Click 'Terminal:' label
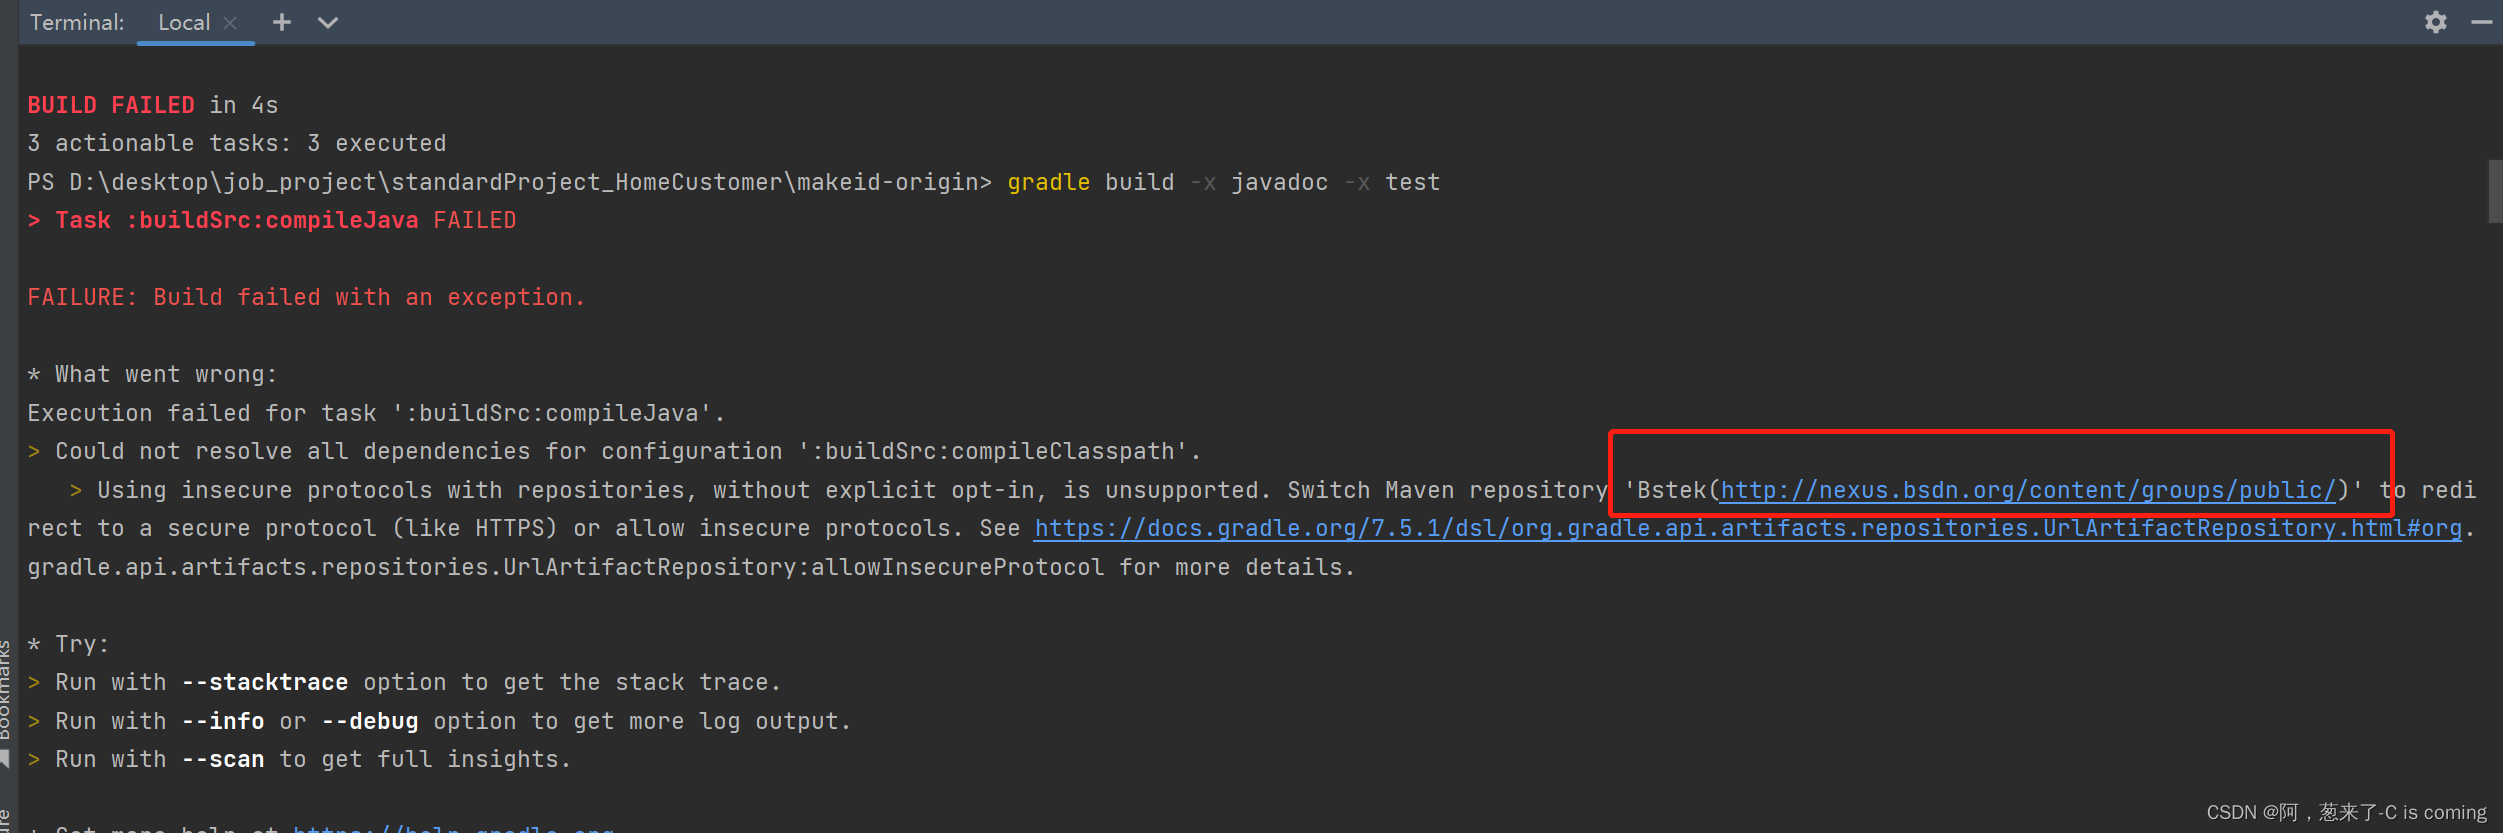 click(77, 22)
